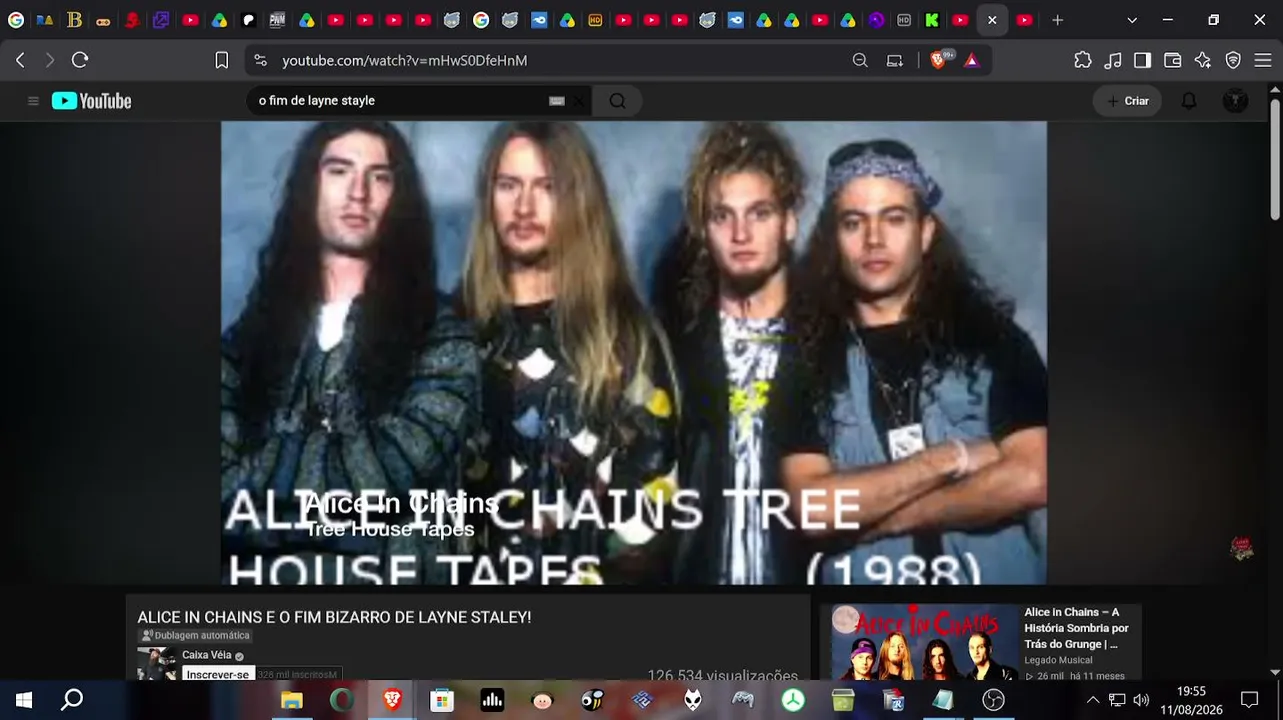Open the magnifier zoom icon in address bar
The height and width of the screenshot is (720, 1283).
tap(860, 60)
